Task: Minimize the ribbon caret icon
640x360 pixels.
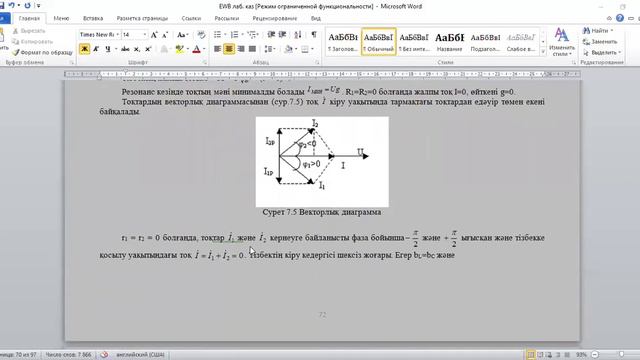Action: [x=609, y=18]
